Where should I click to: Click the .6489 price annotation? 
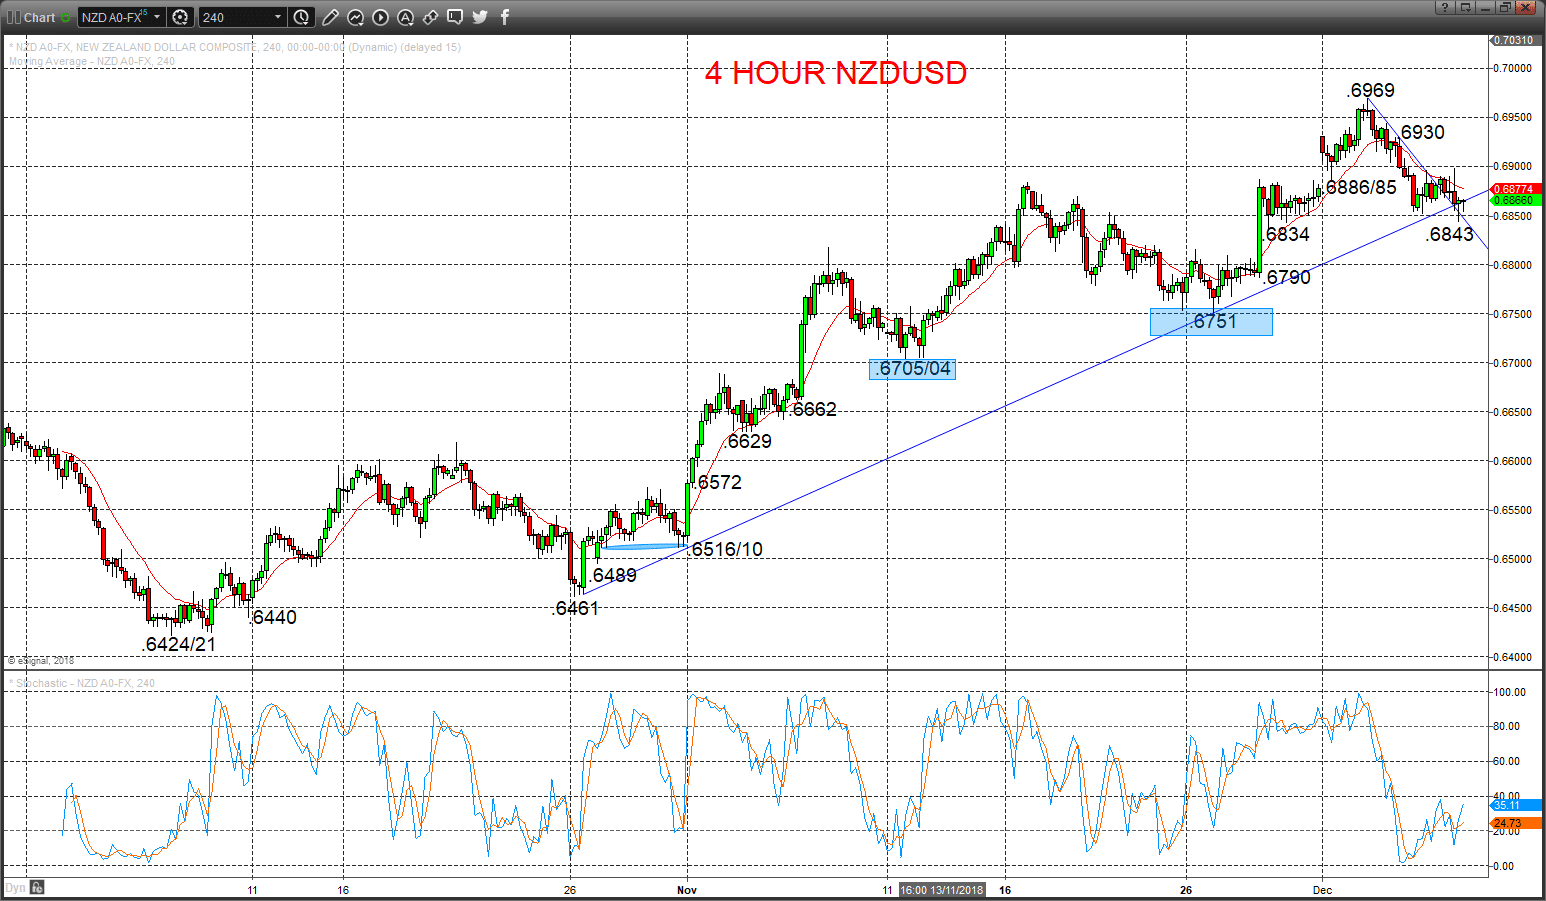[612, 575]
